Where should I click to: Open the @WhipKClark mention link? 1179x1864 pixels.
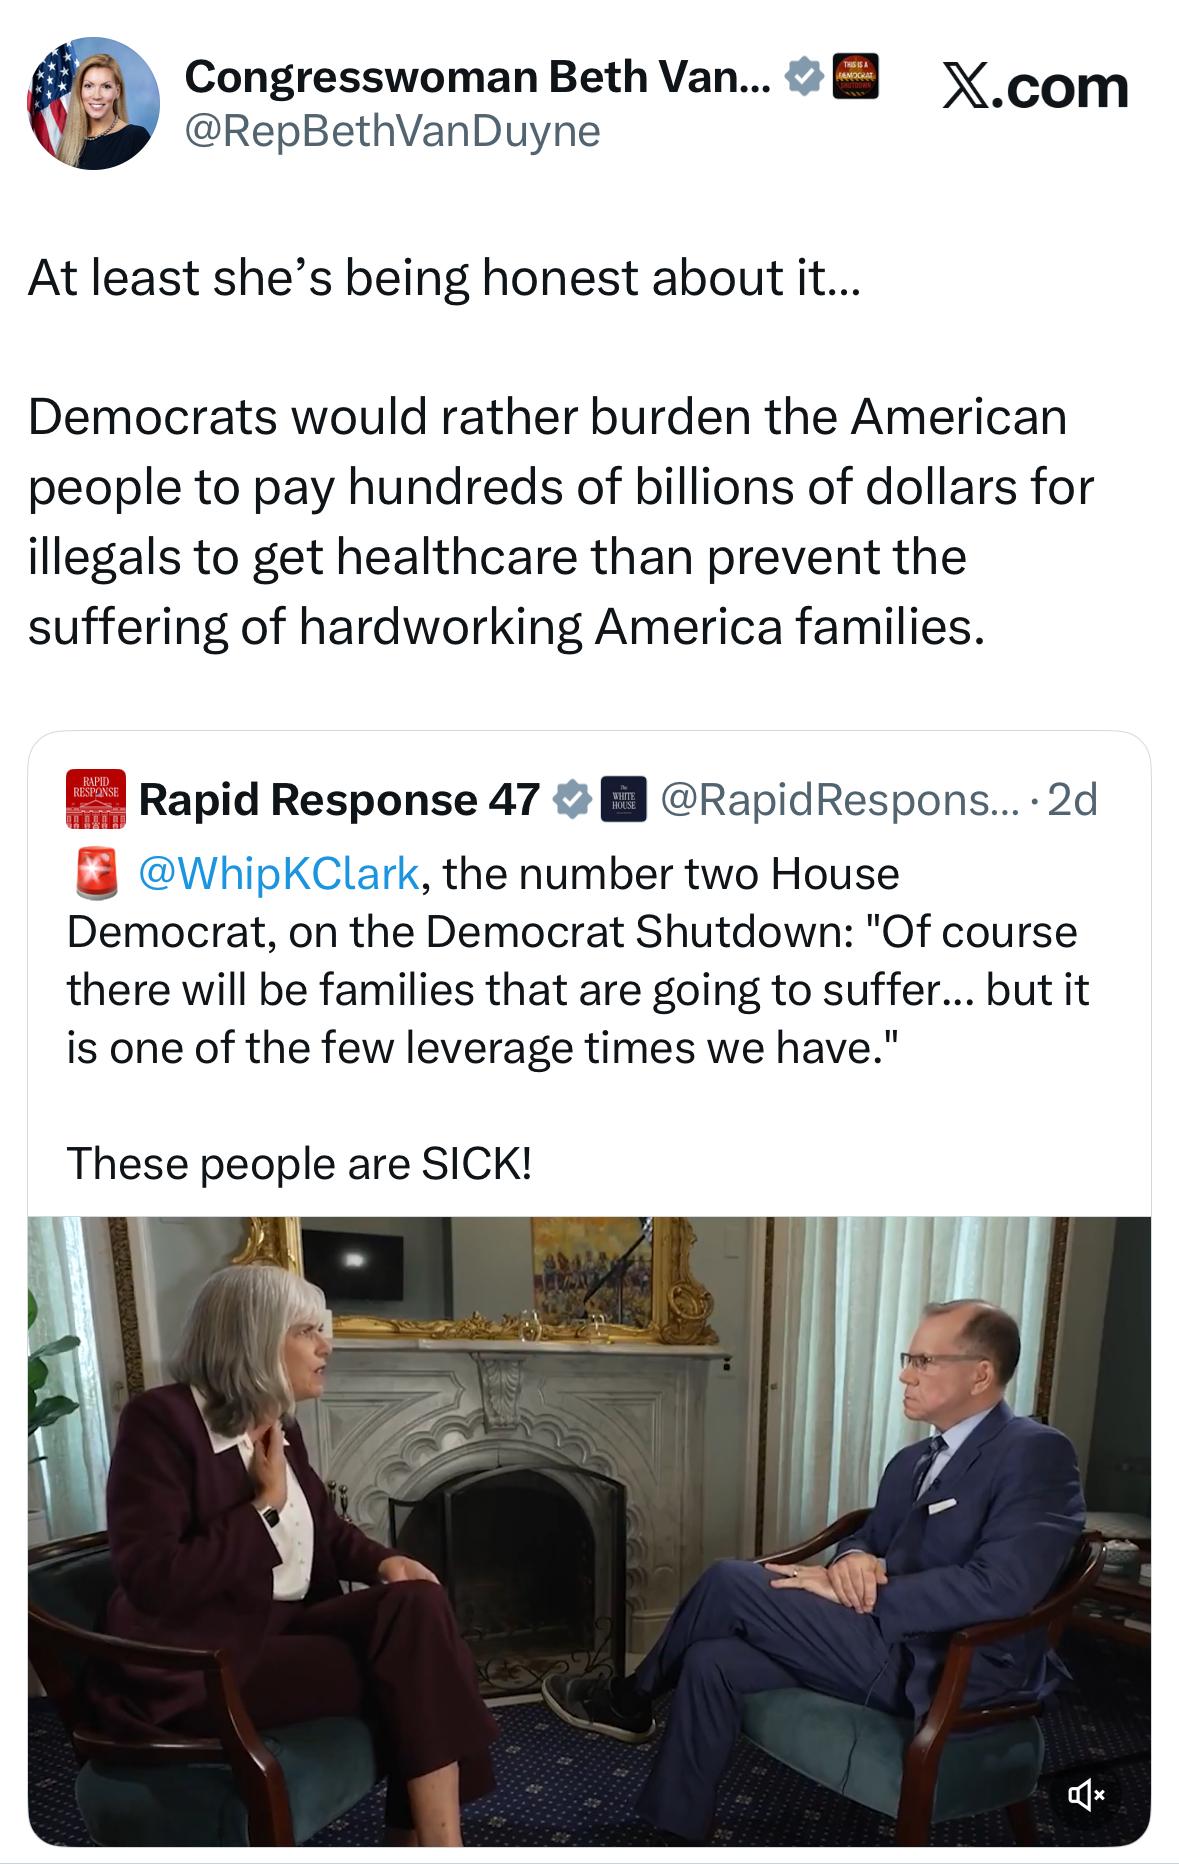pyautogui.click(x=277, y=874)
